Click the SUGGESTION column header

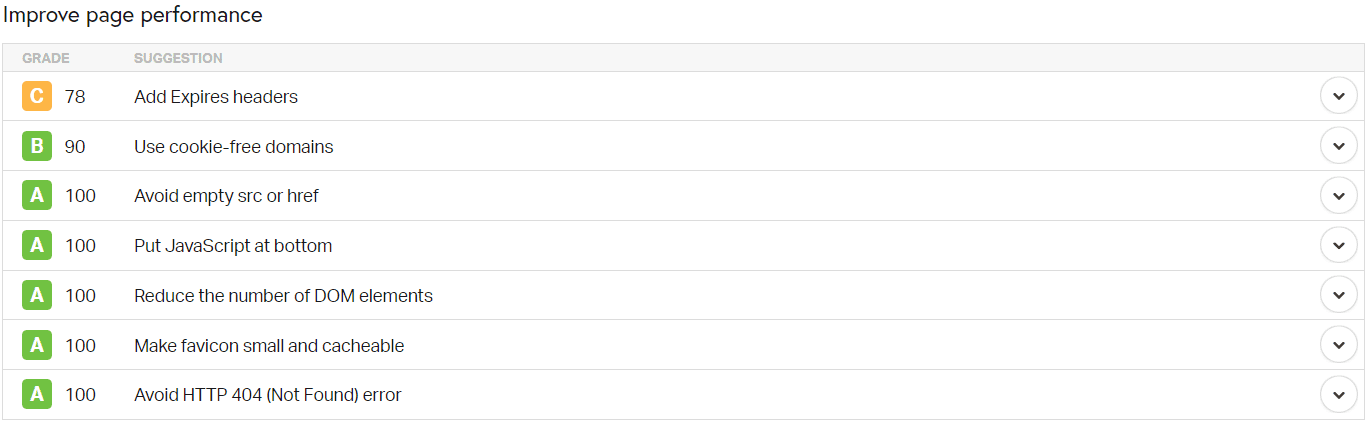[x=178, y=59]
